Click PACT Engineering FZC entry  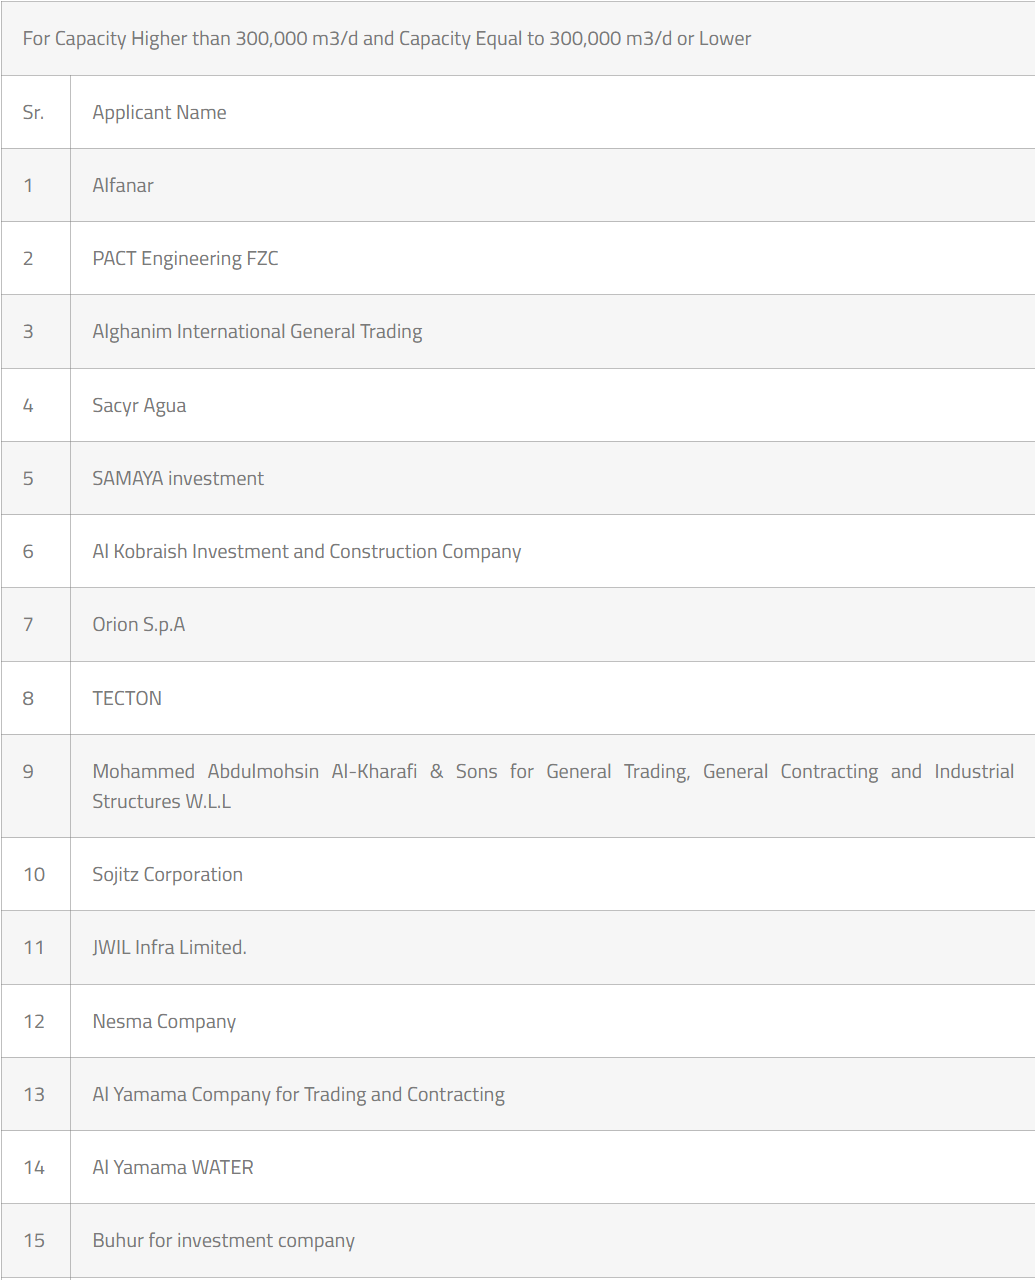(186, 259)
